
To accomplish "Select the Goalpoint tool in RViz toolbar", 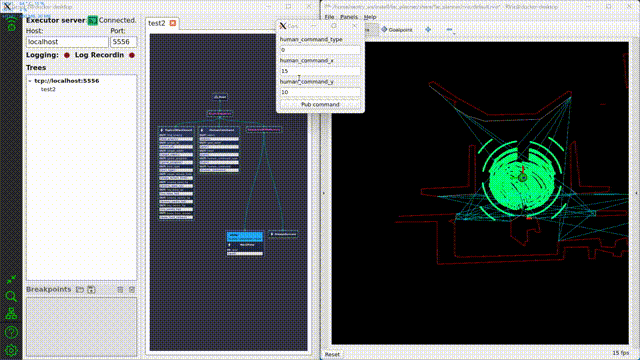I will 397,30.
